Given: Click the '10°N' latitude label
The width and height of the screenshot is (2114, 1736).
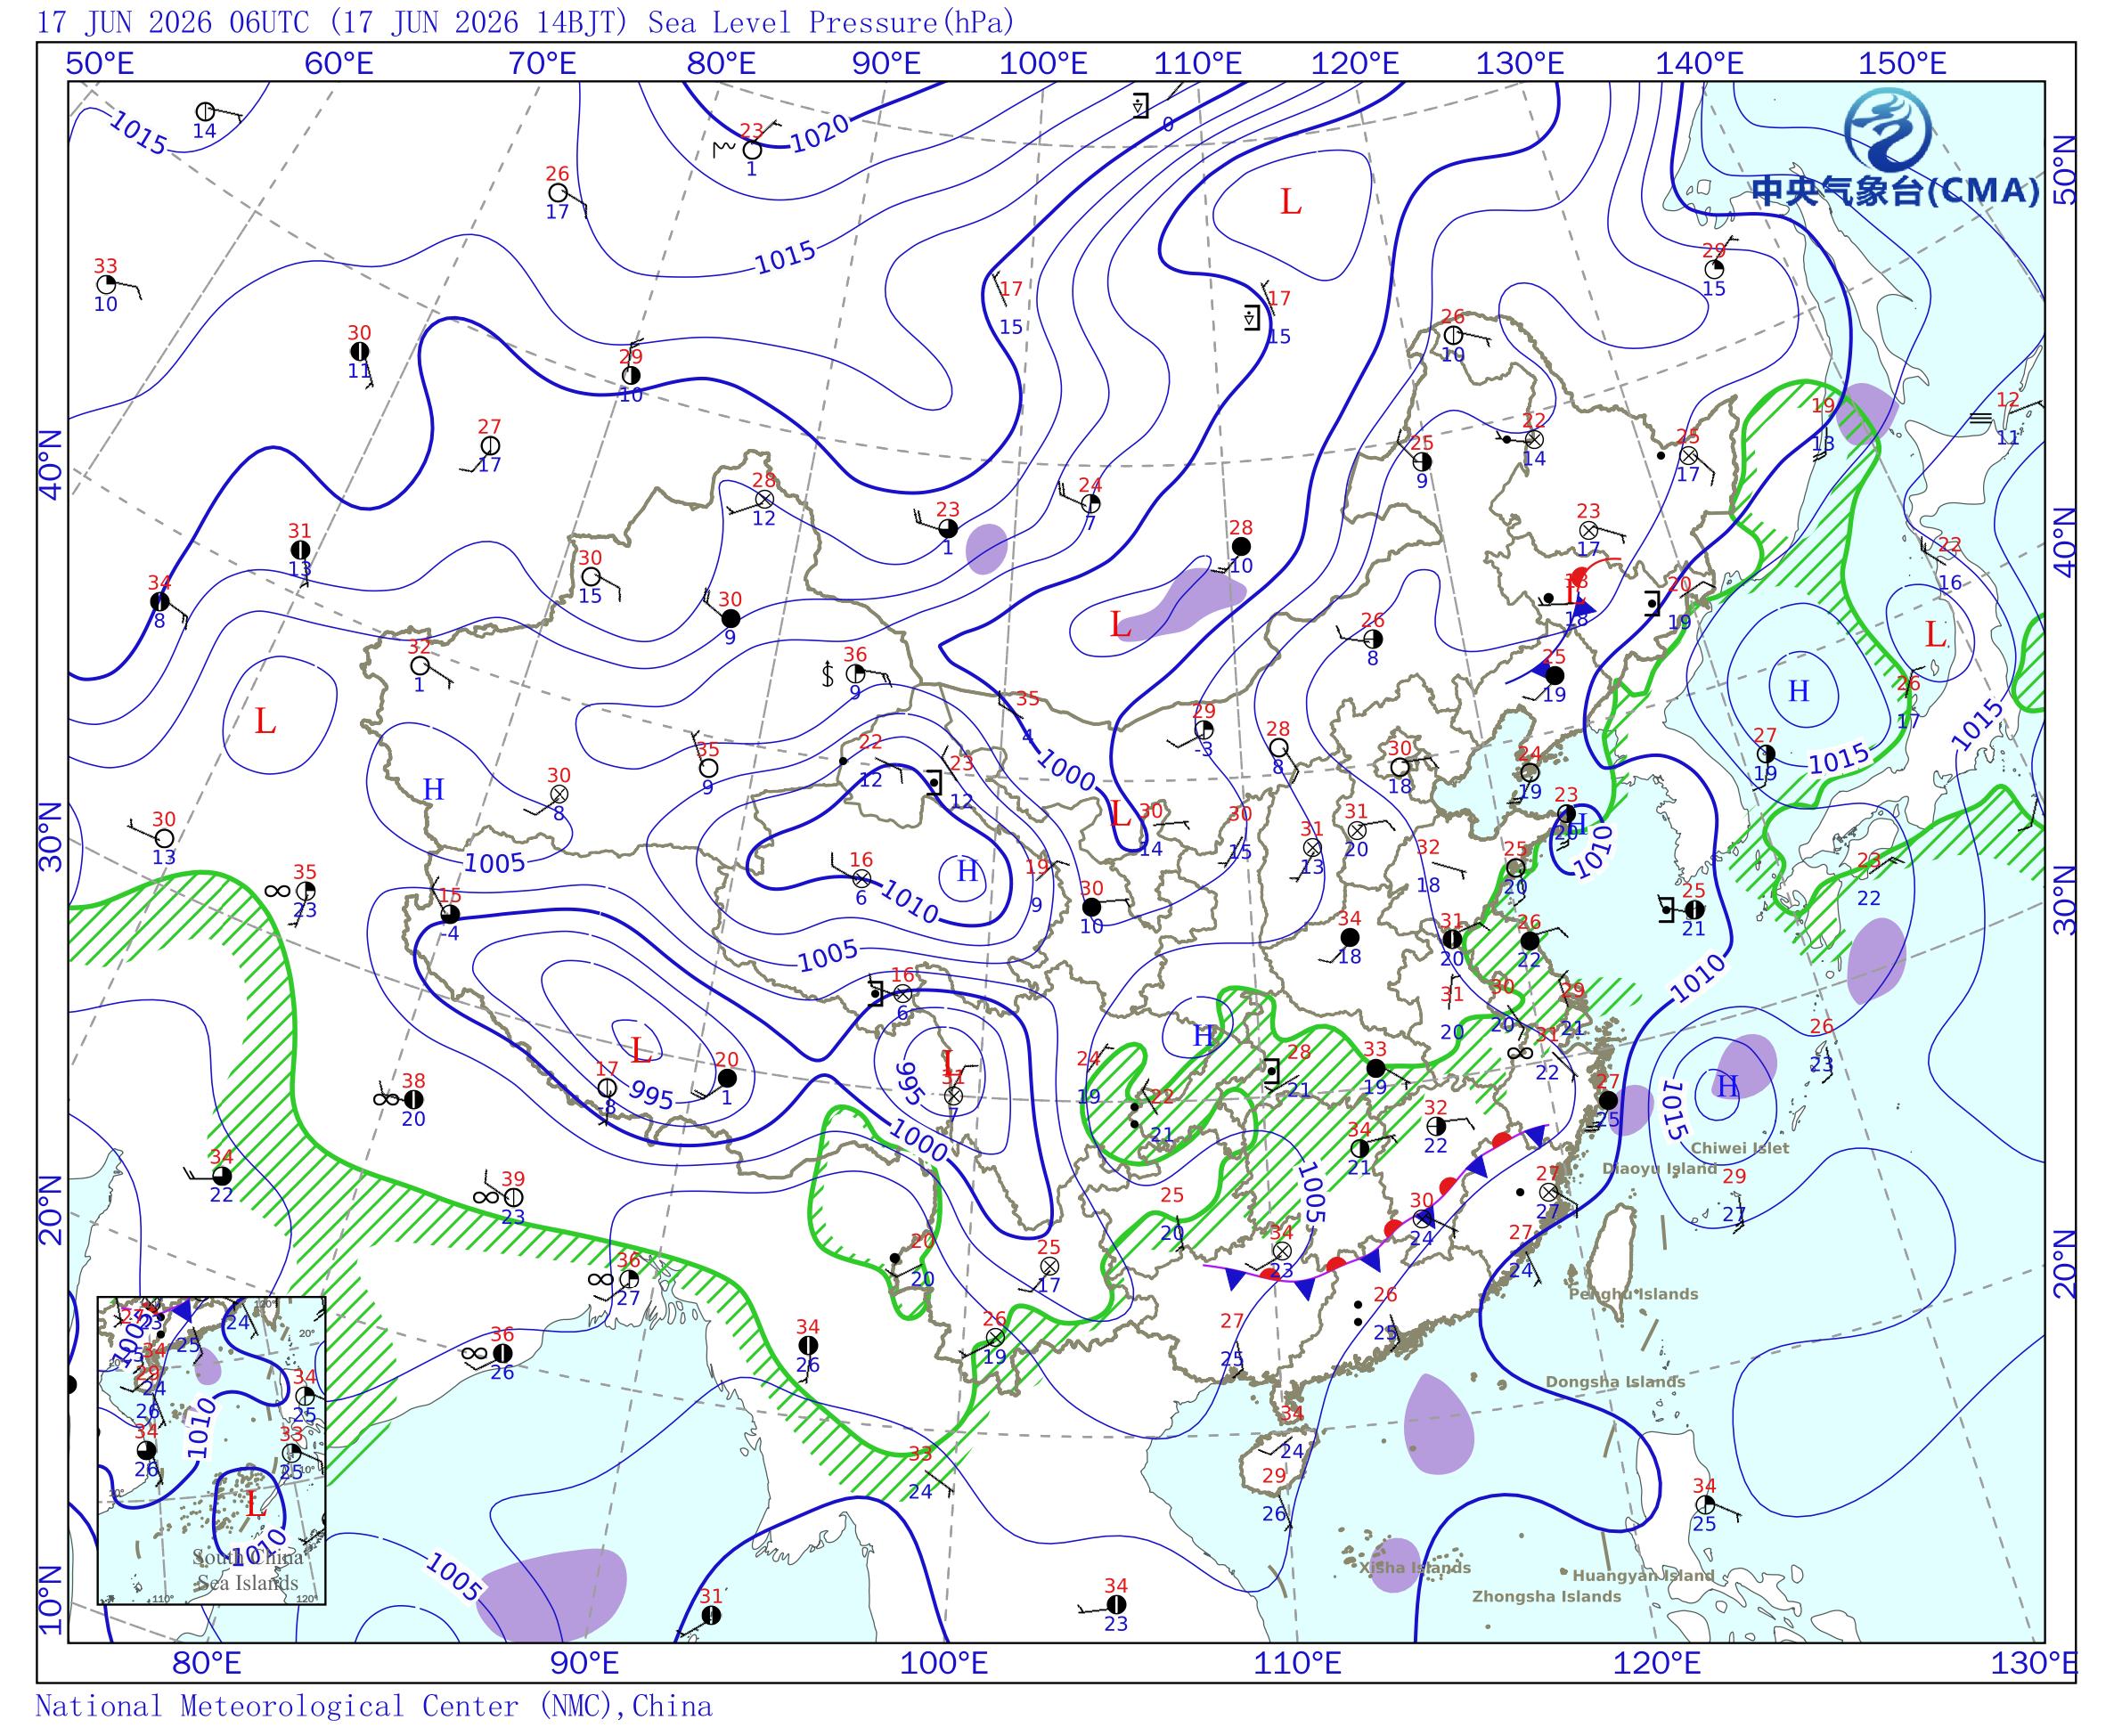Looking at the screenshot, I should point(52,1598).
